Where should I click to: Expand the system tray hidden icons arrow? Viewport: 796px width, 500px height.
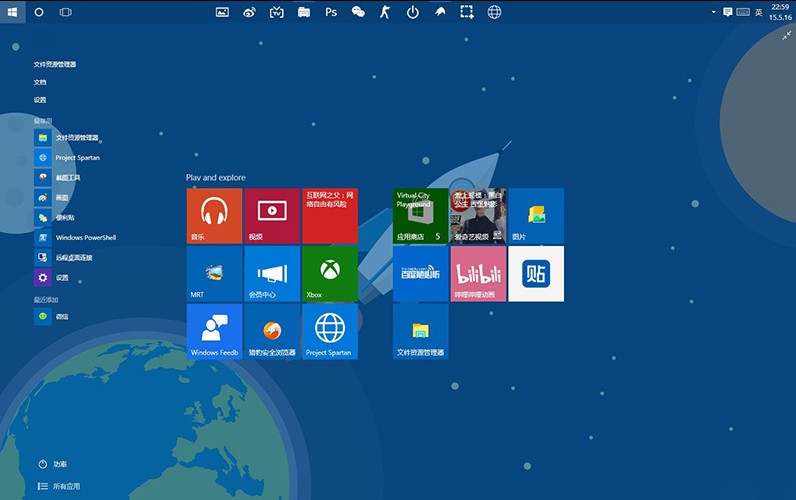click(x=714, y=12)
